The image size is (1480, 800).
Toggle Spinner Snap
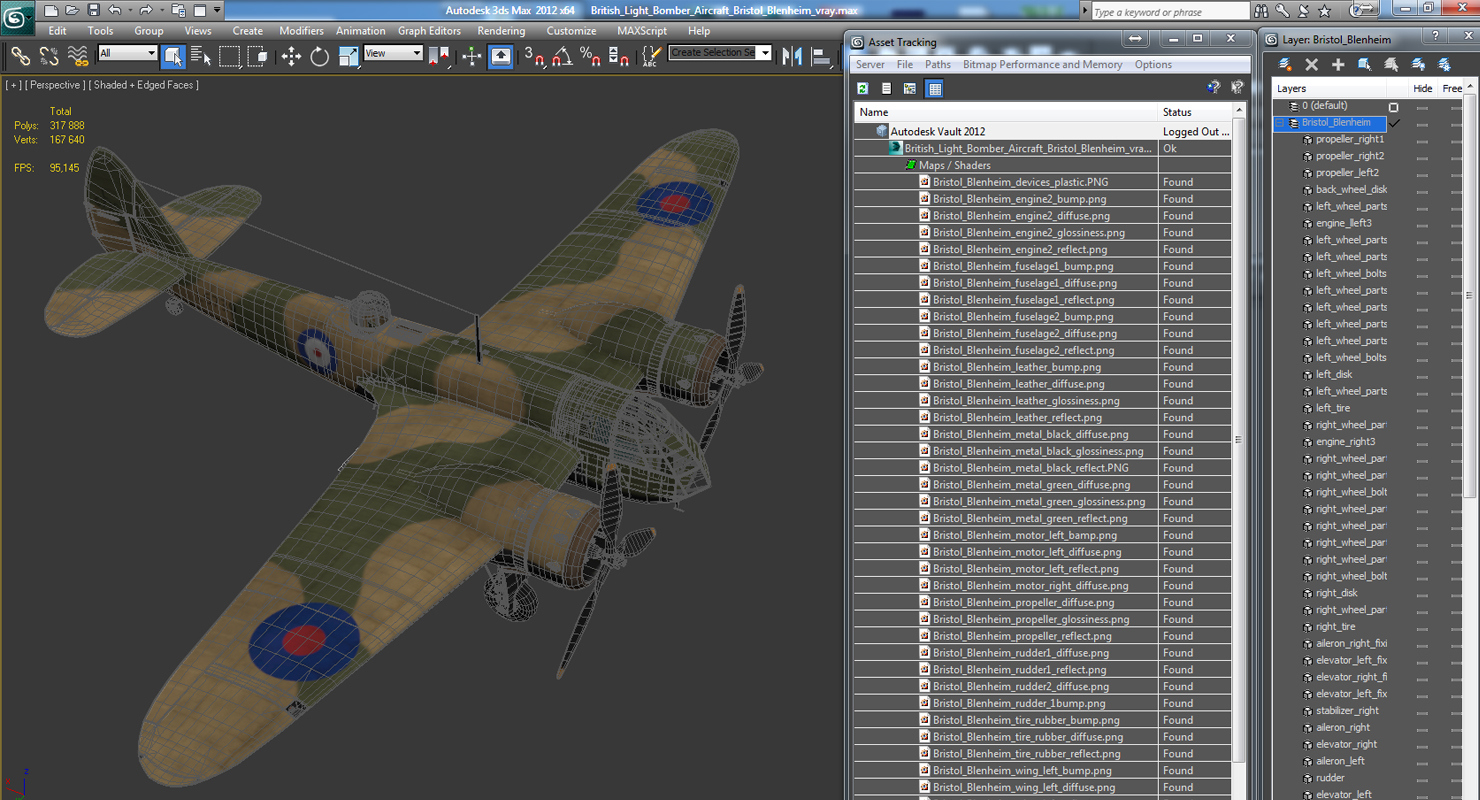(x=618, y=56)
